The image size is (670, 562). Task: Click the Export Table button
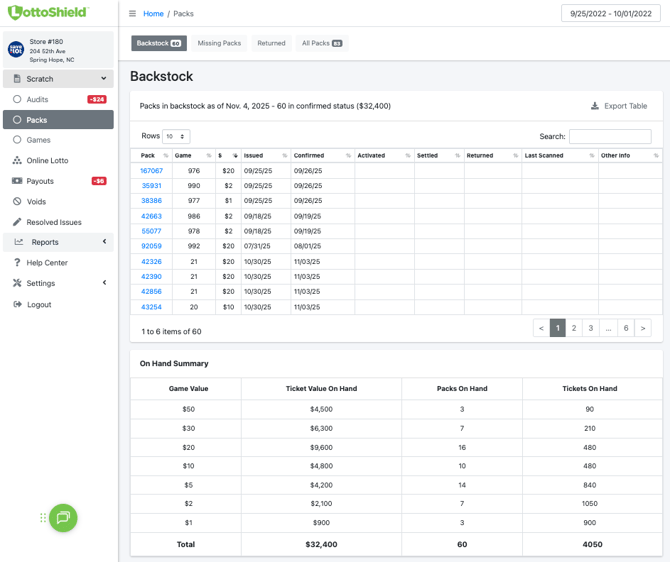point(619,106)
